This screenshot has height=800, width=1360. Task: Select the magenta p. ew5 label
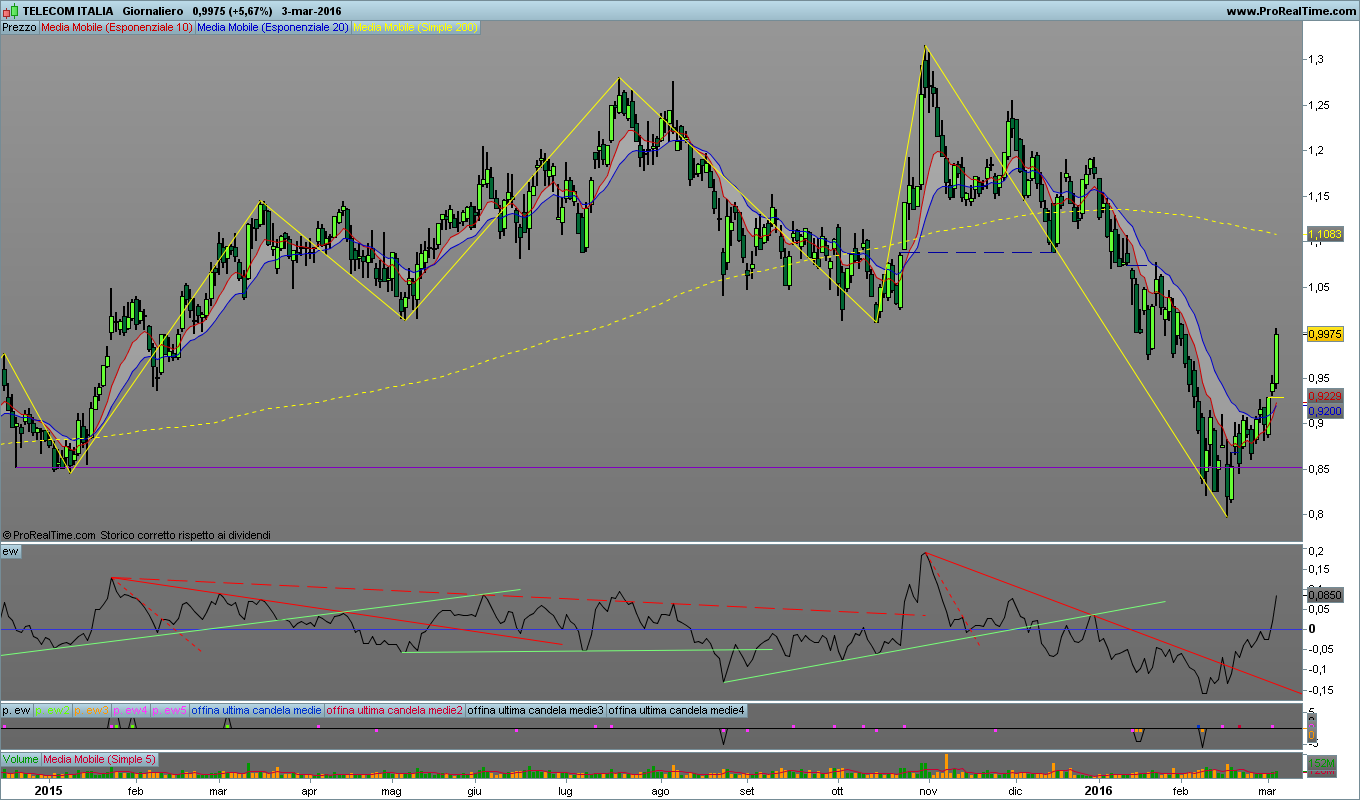point(170,710)
